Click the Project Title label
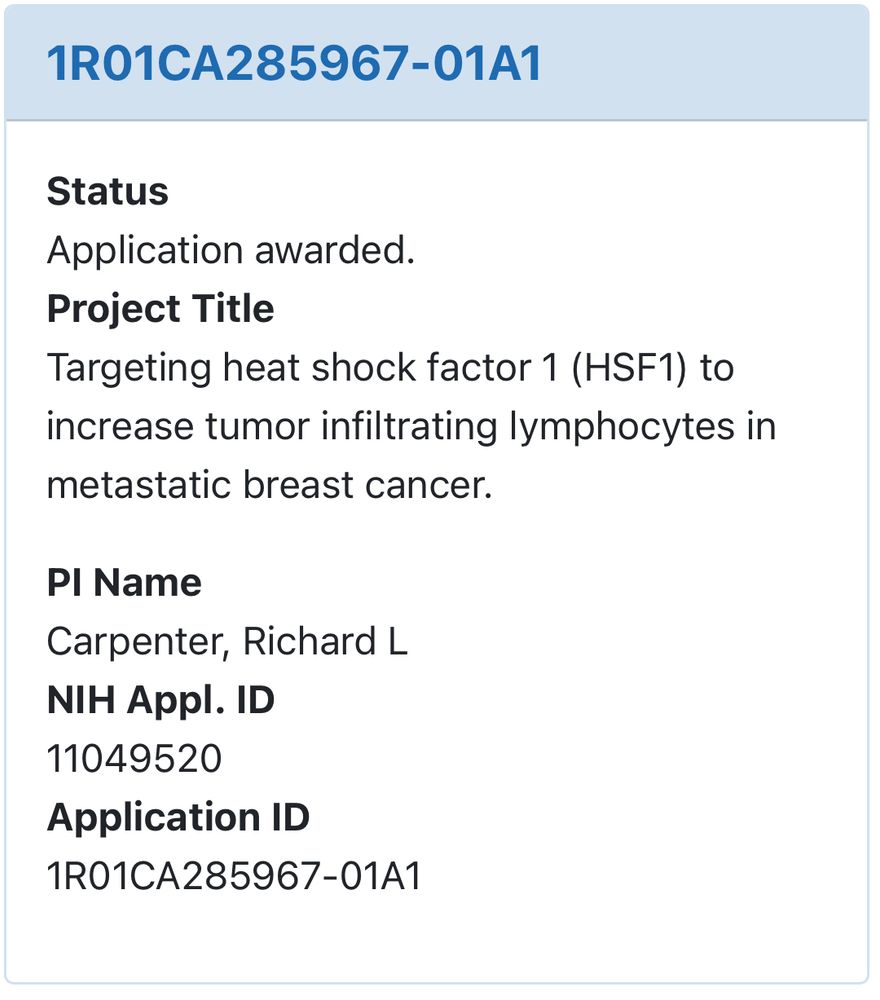 click(x=161, y=309)
